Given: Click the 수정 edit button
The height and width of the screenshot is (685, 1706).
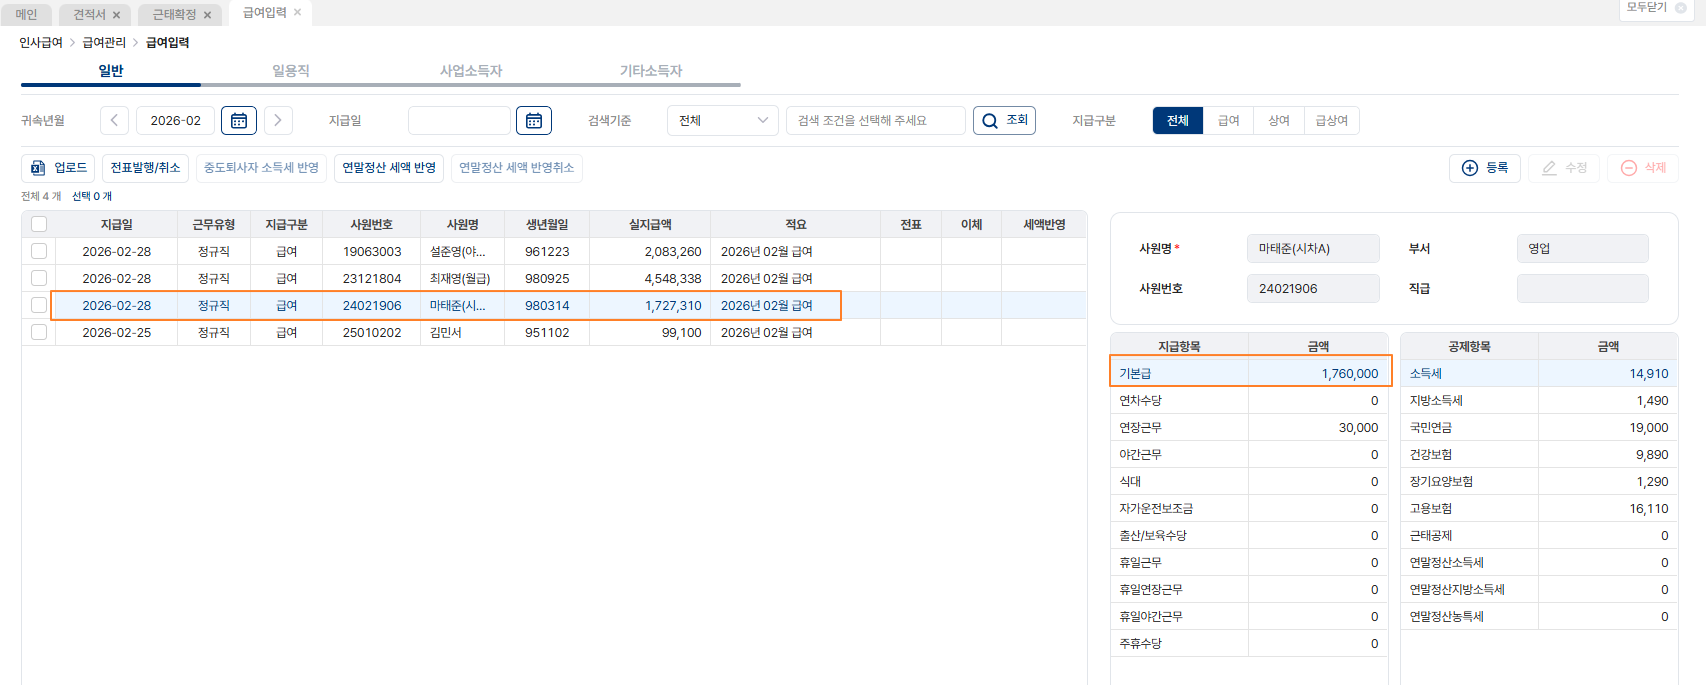Looking at the screenshot, I should tap(1564, 168).
